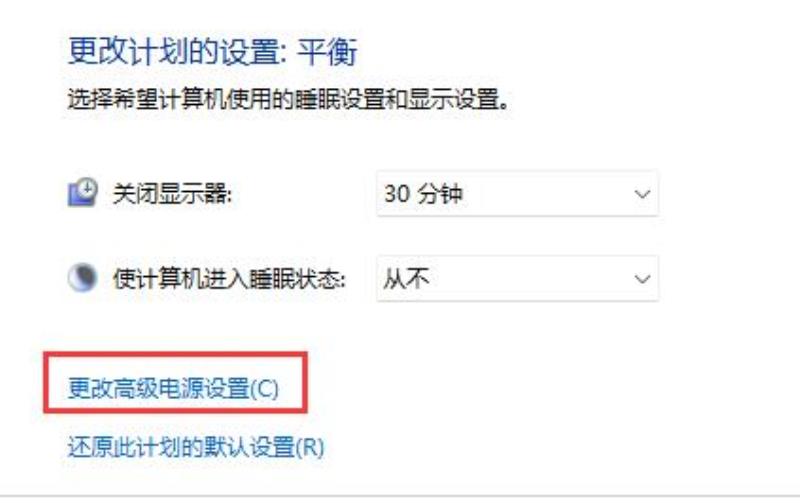This screenshot has height=503, width=800.
Task: Open 更改高级电源设置(C) link
Action: (x=173, y=388)
